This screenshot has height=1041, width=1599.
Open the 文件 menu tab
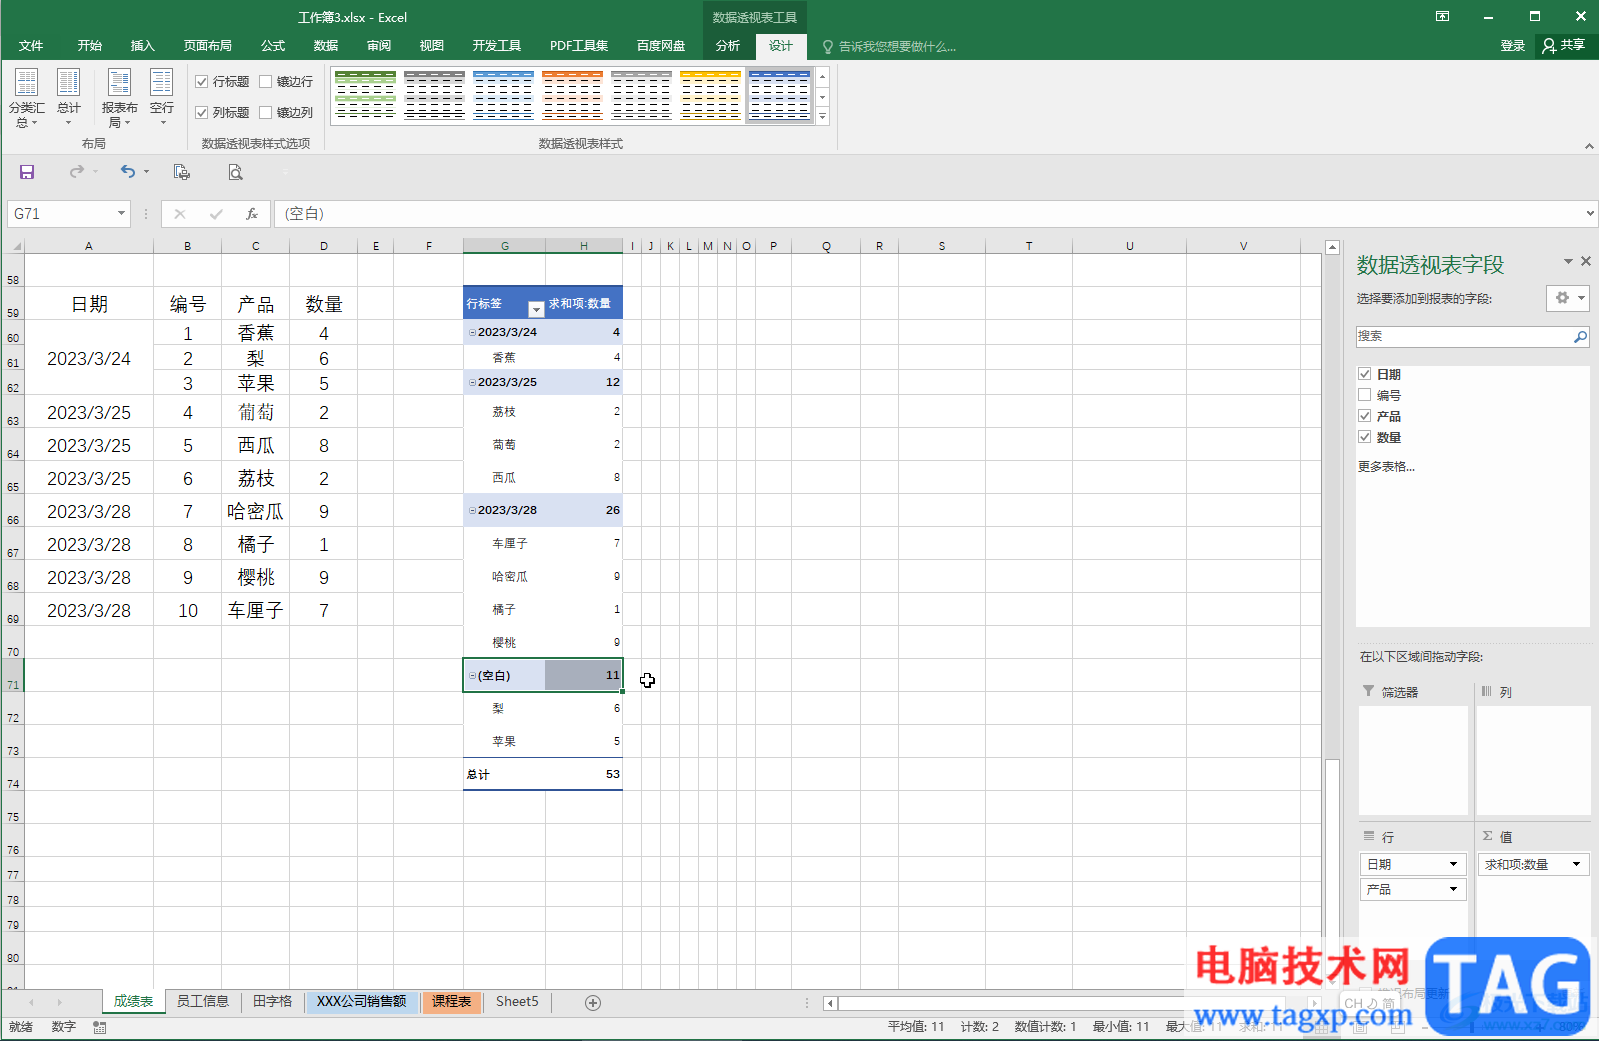[31, 46]
